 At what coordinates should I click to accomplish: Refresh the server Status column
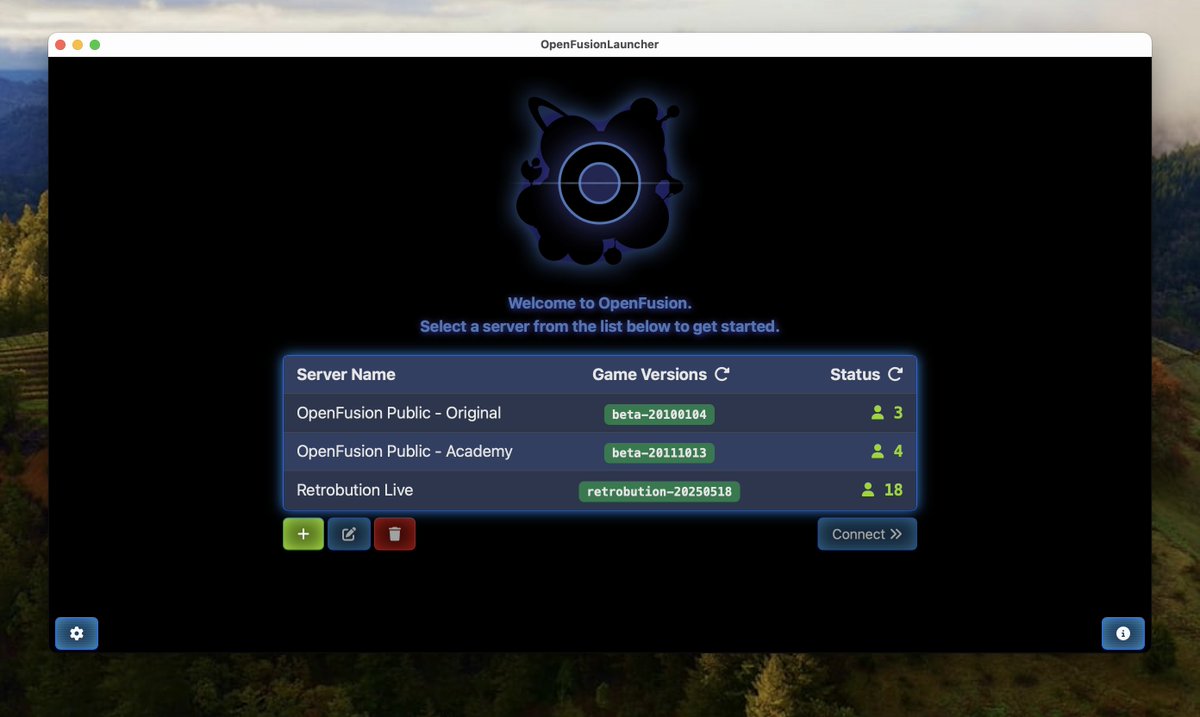coord(897,374)
